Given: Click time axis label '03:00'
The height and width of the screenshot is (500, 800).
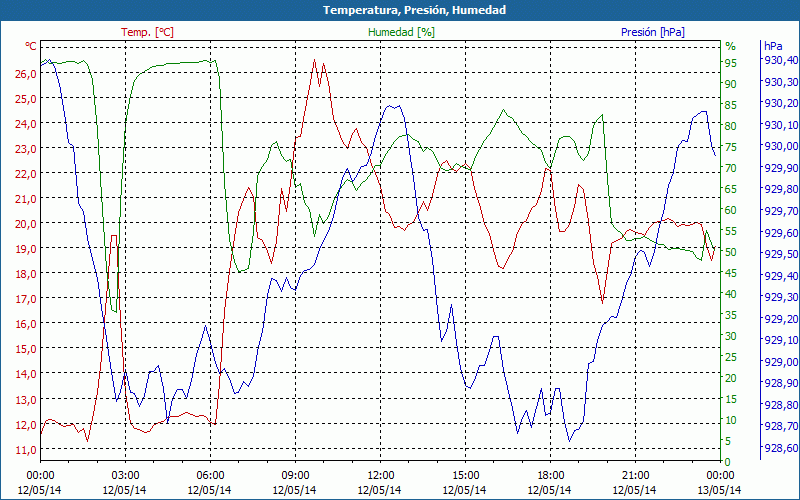Looking at the screenshot, I should click(x=125, y=476).
